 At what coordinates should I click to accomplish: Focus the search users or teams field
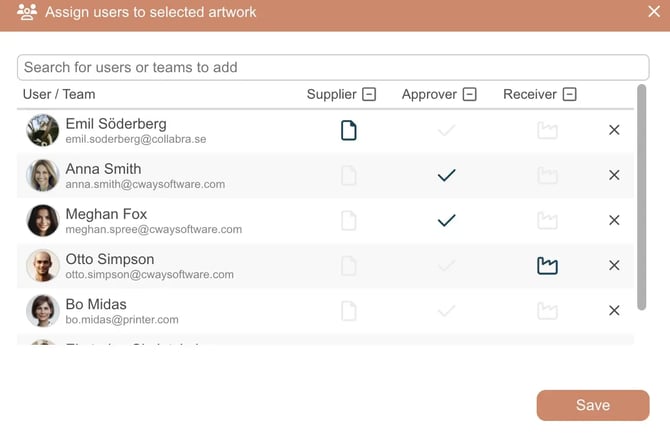click(x=333, y=68)
